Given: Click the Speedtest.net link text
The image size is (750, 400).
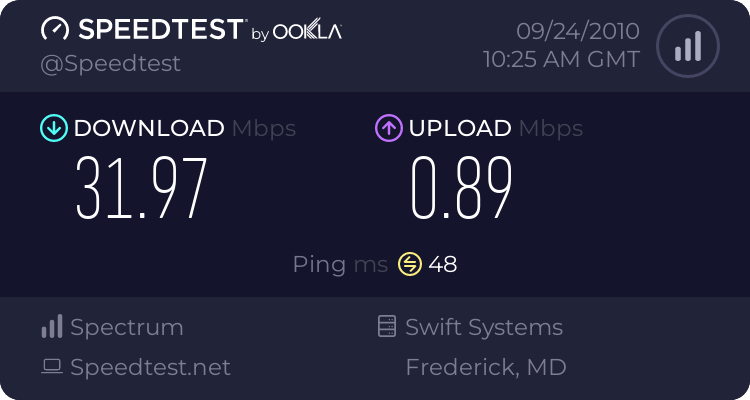Looking at the screenshot, I should tap(150, 367).
